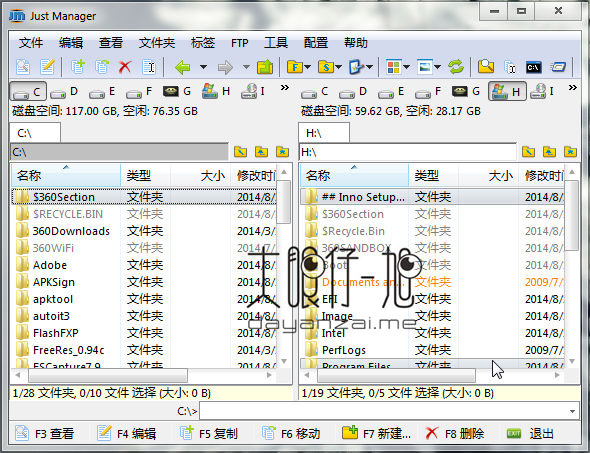The image size is (590, 453).
Task: Sort left panel by 类型 column header
Action: coord(145,175)
